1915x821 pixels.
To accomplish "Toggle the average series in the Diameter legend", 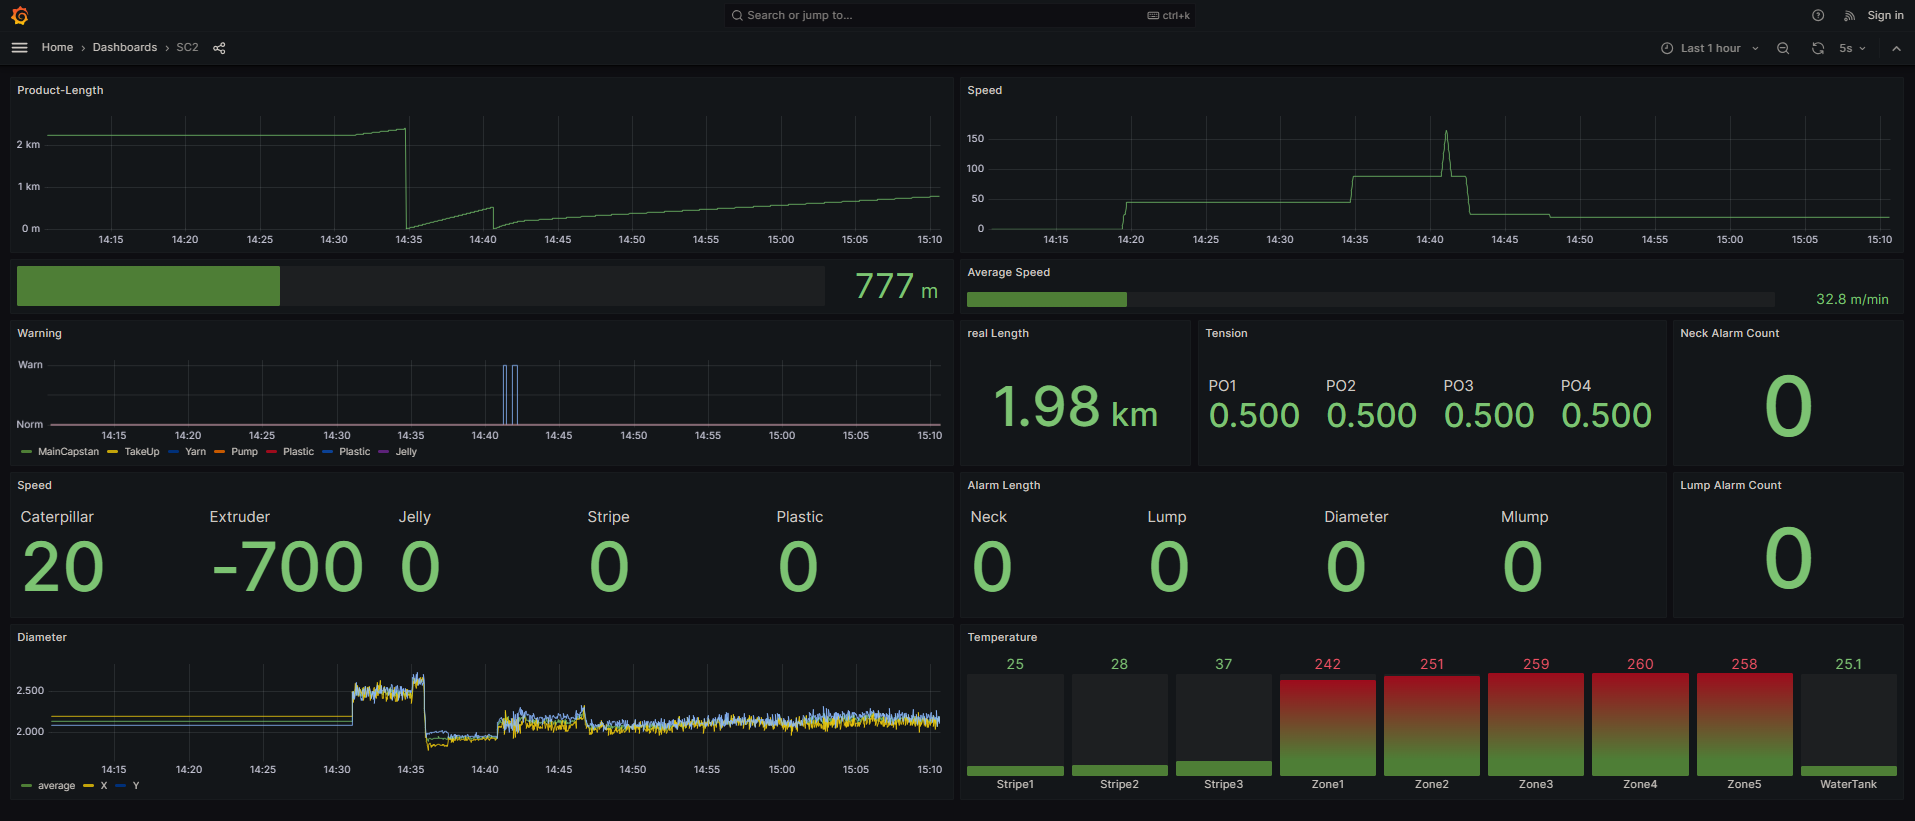I will coord(56,786).
